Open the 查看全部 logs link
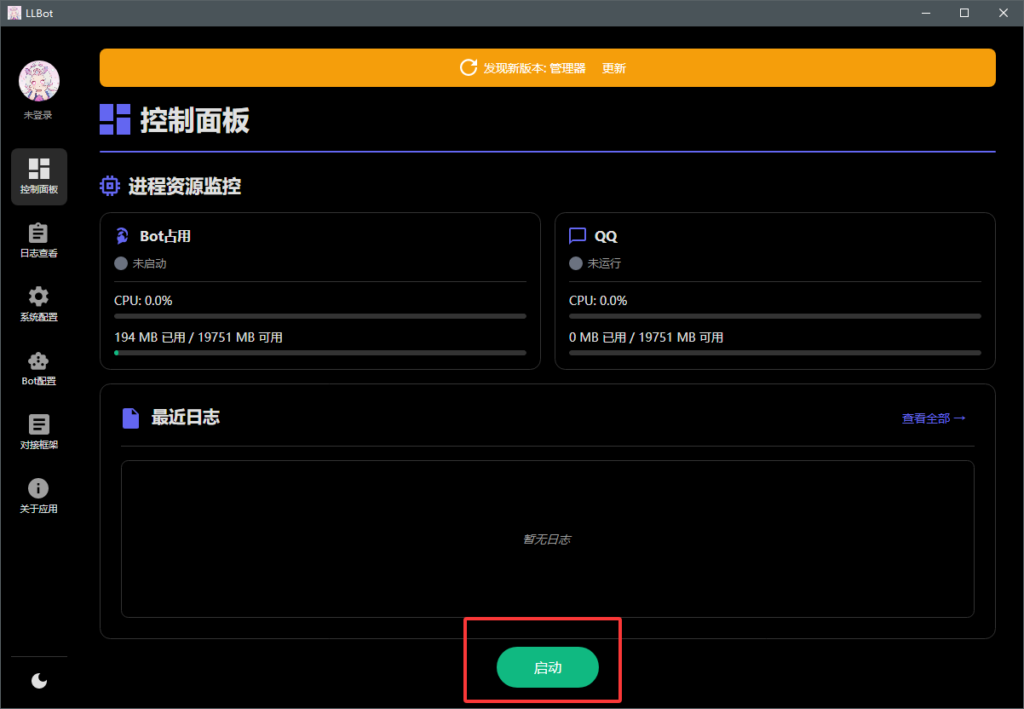 point(933,418)
